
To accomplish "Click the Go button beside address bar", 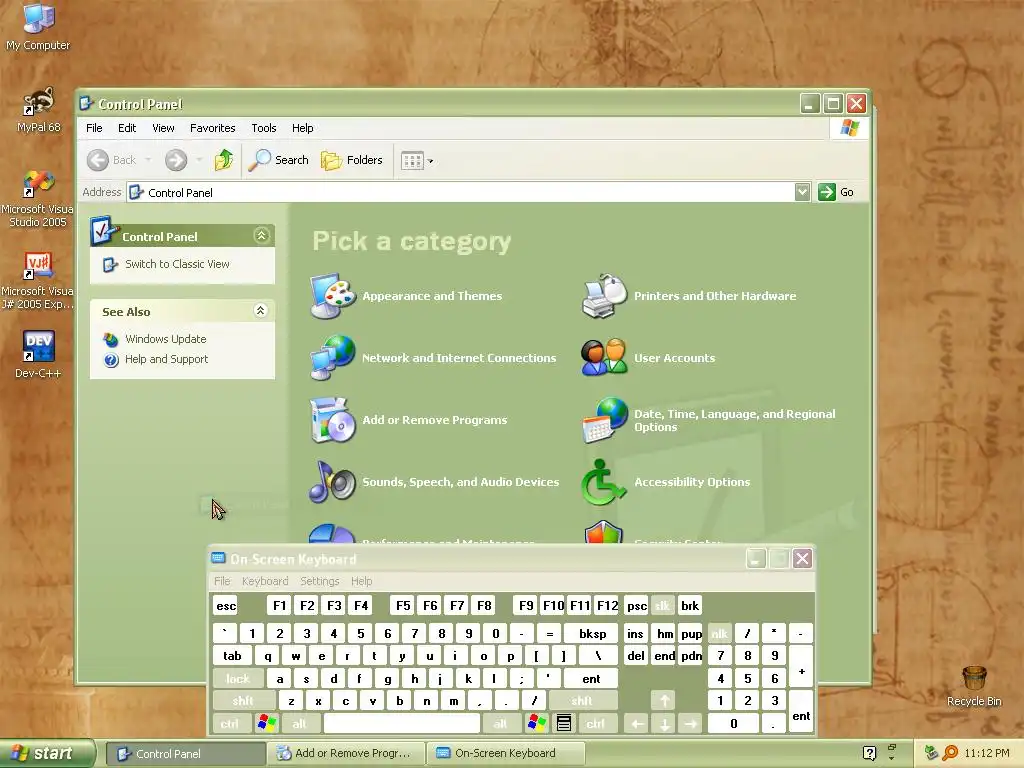I will tap(836, 192).
